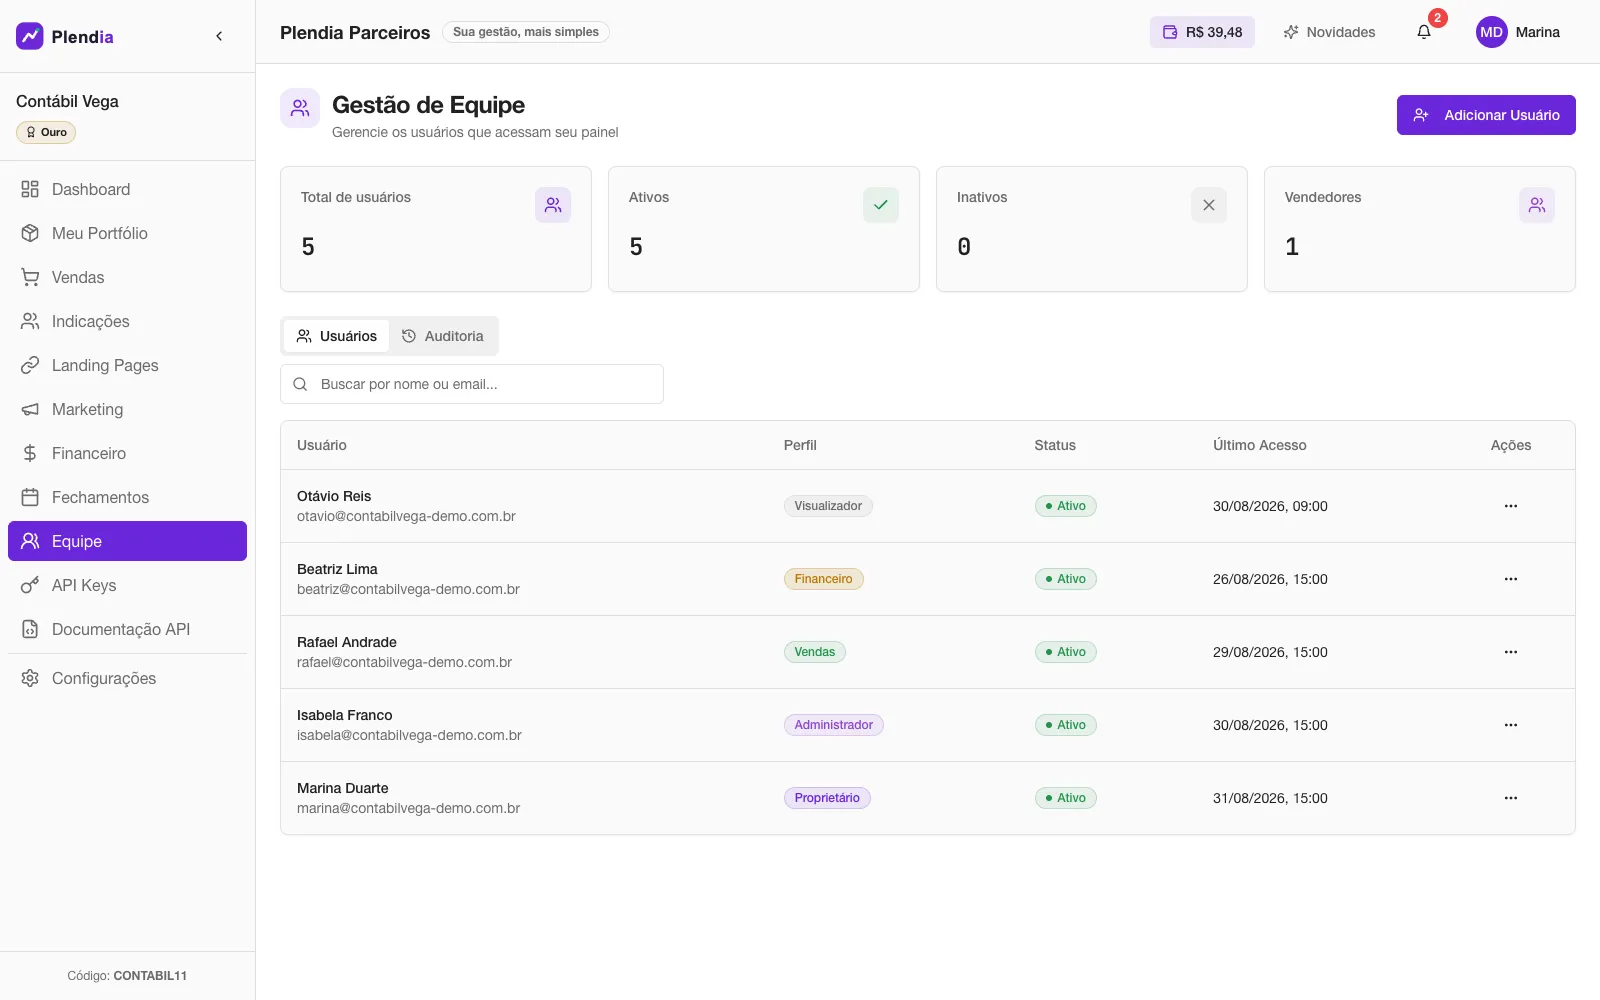Image resolution: width=1600 pixels, height=1000 pixels.
Task: Click the email otavio@contabilvega-demo.com.br
Action: (406, 516)
